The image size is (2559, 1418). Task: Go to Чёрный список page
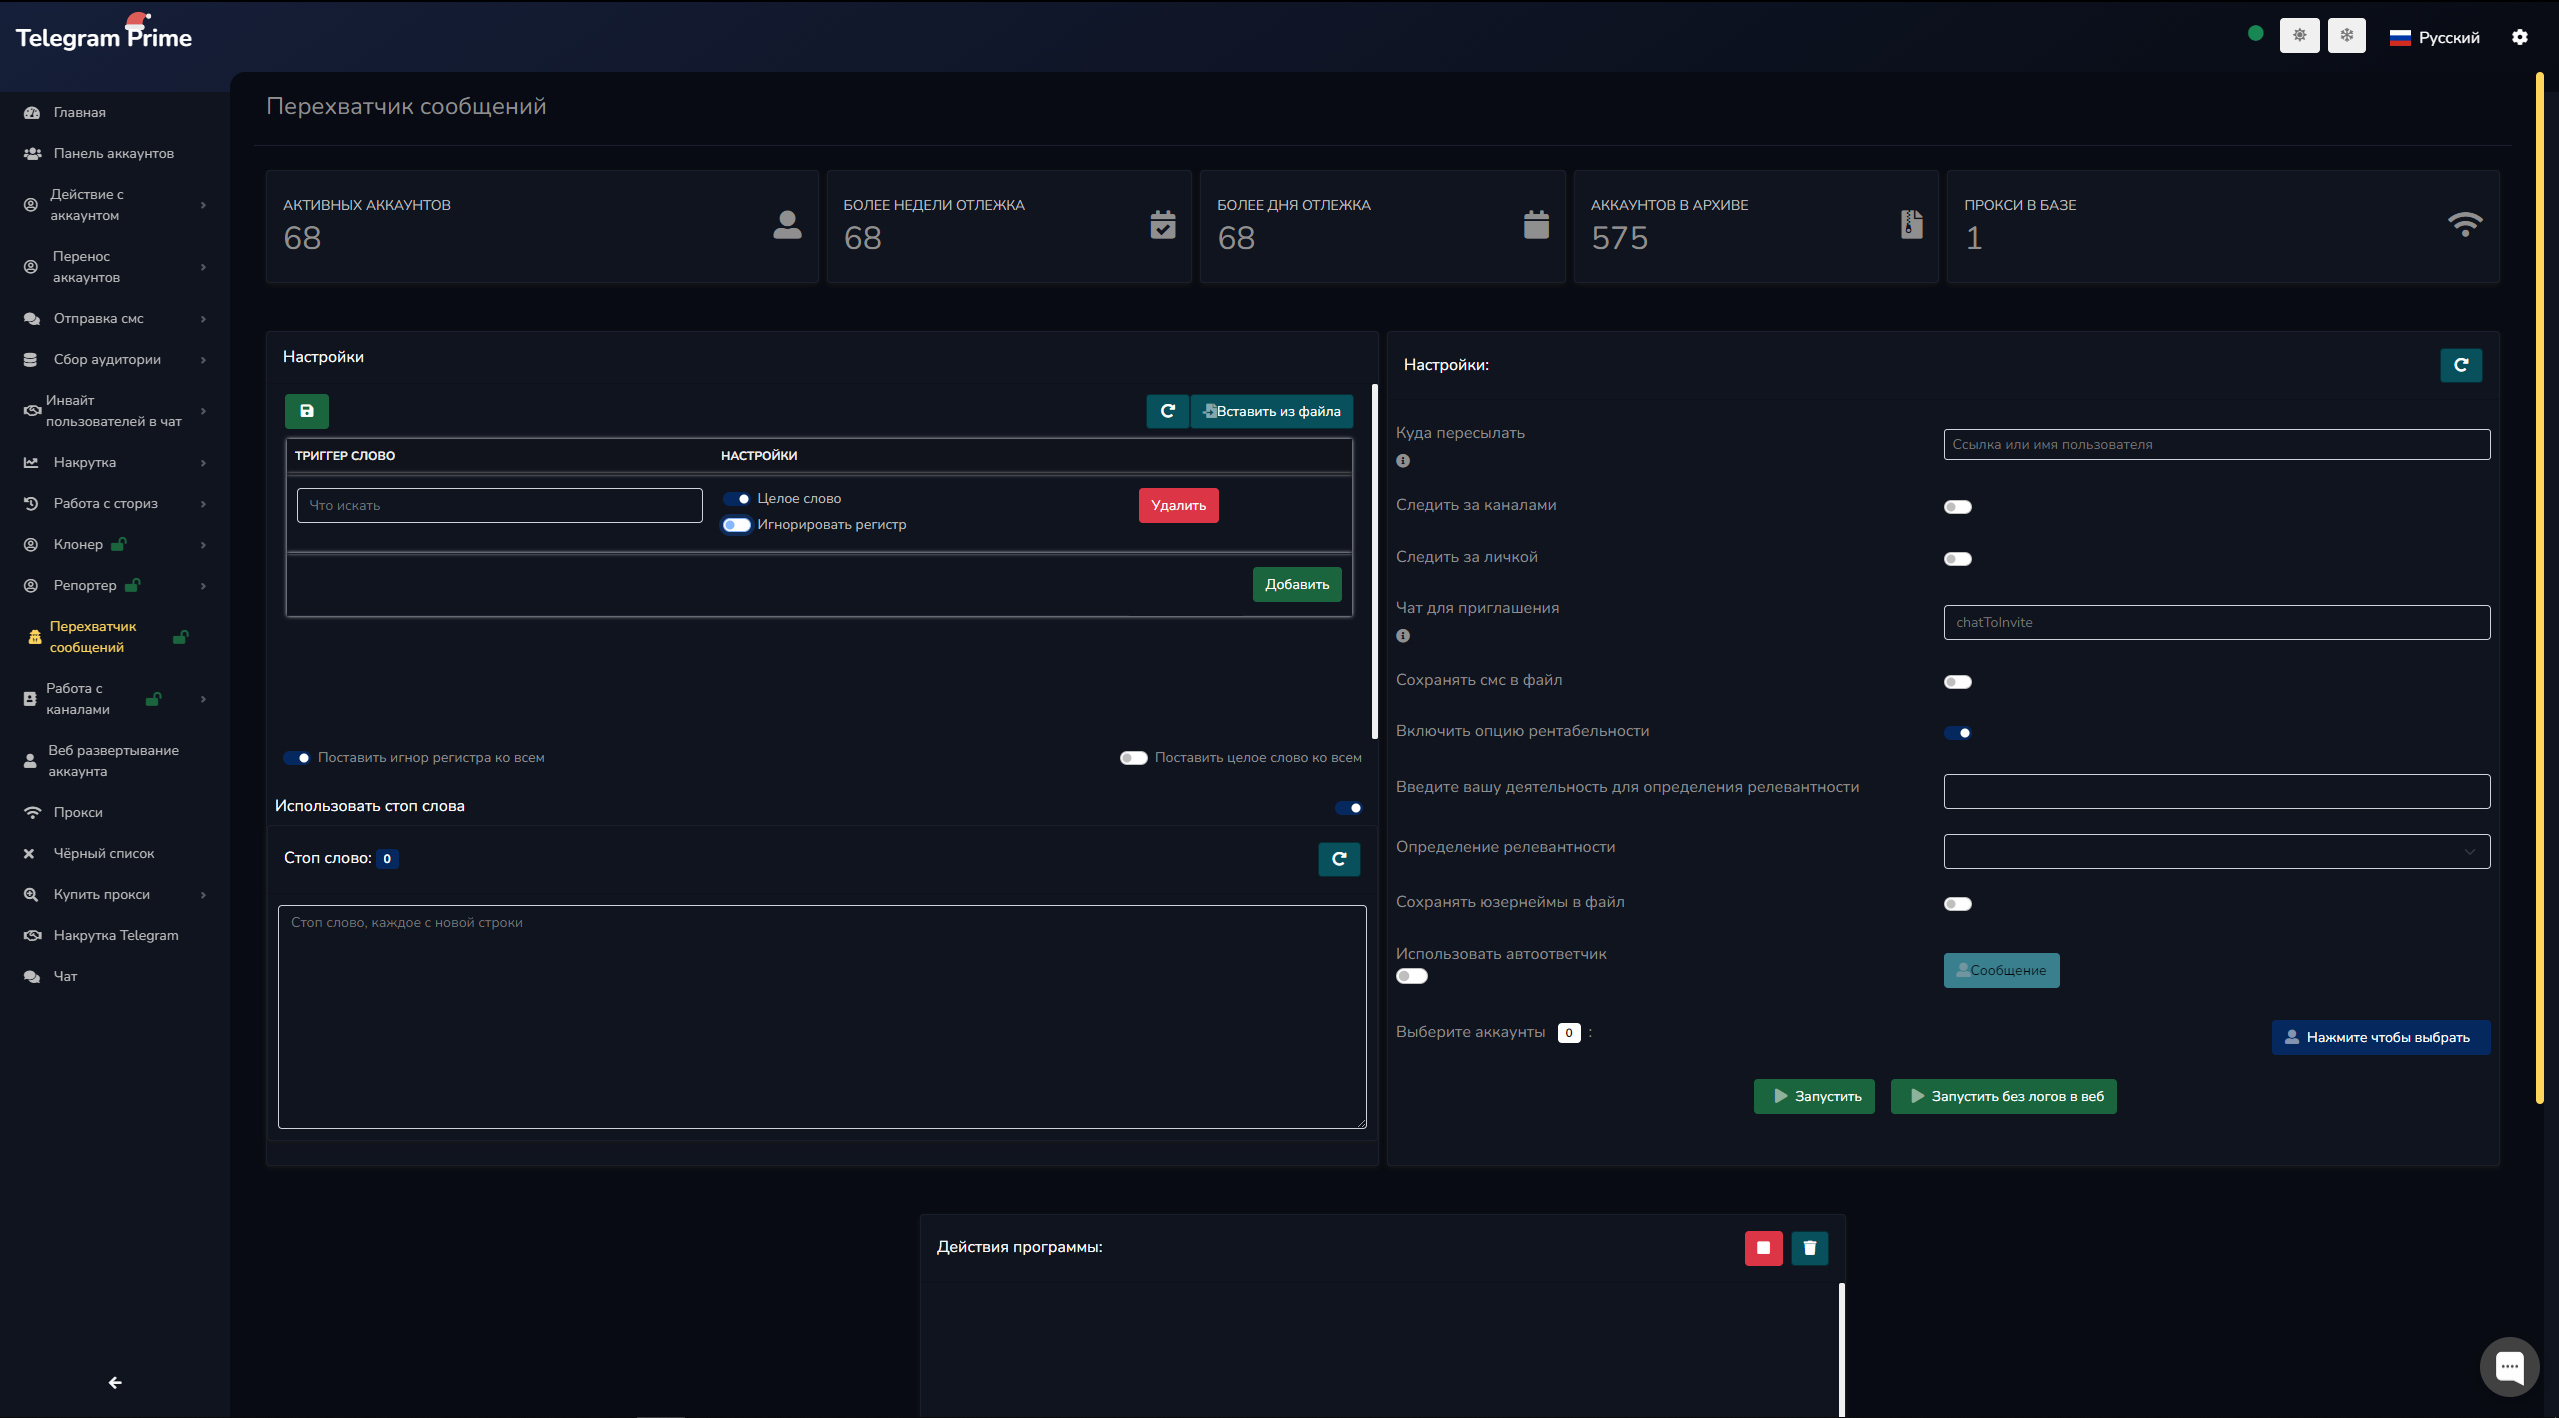(103, 853)
